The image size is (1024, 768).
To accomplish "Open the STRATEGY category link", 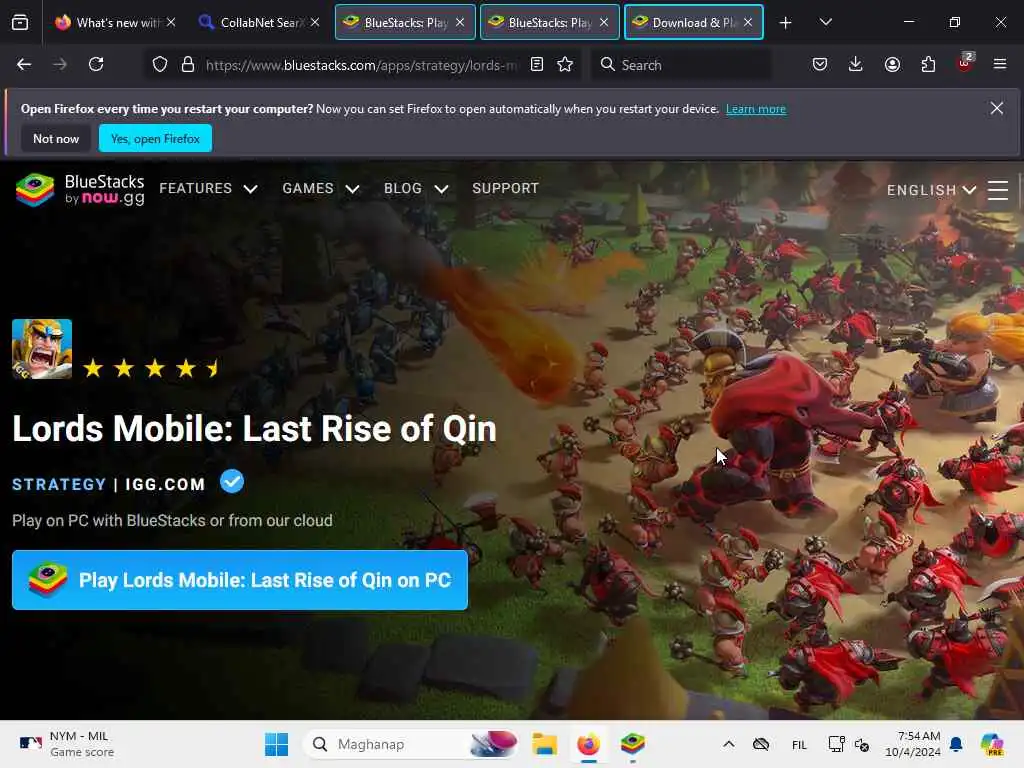I will pyautogui.click(x=59, y=484).
